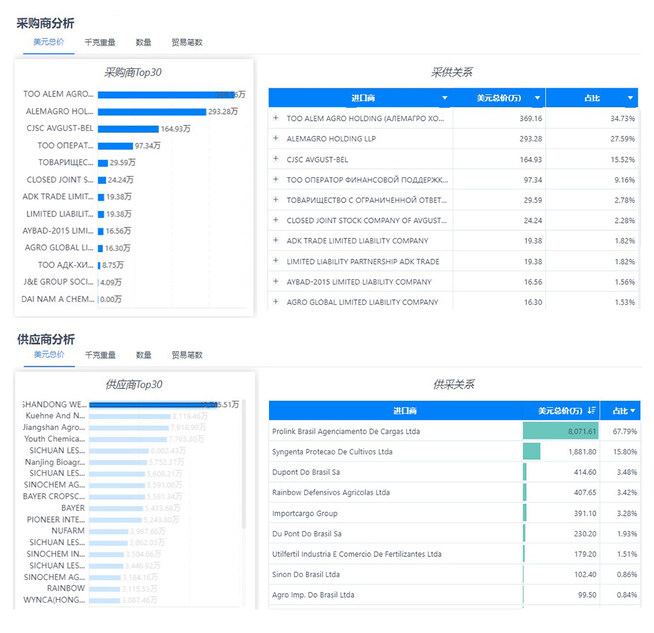Expand the ТОВАРИЩЕСТВО С ОГРАНИЧЕННОЙ row
The image size is (654, 633).
(275, 200)
